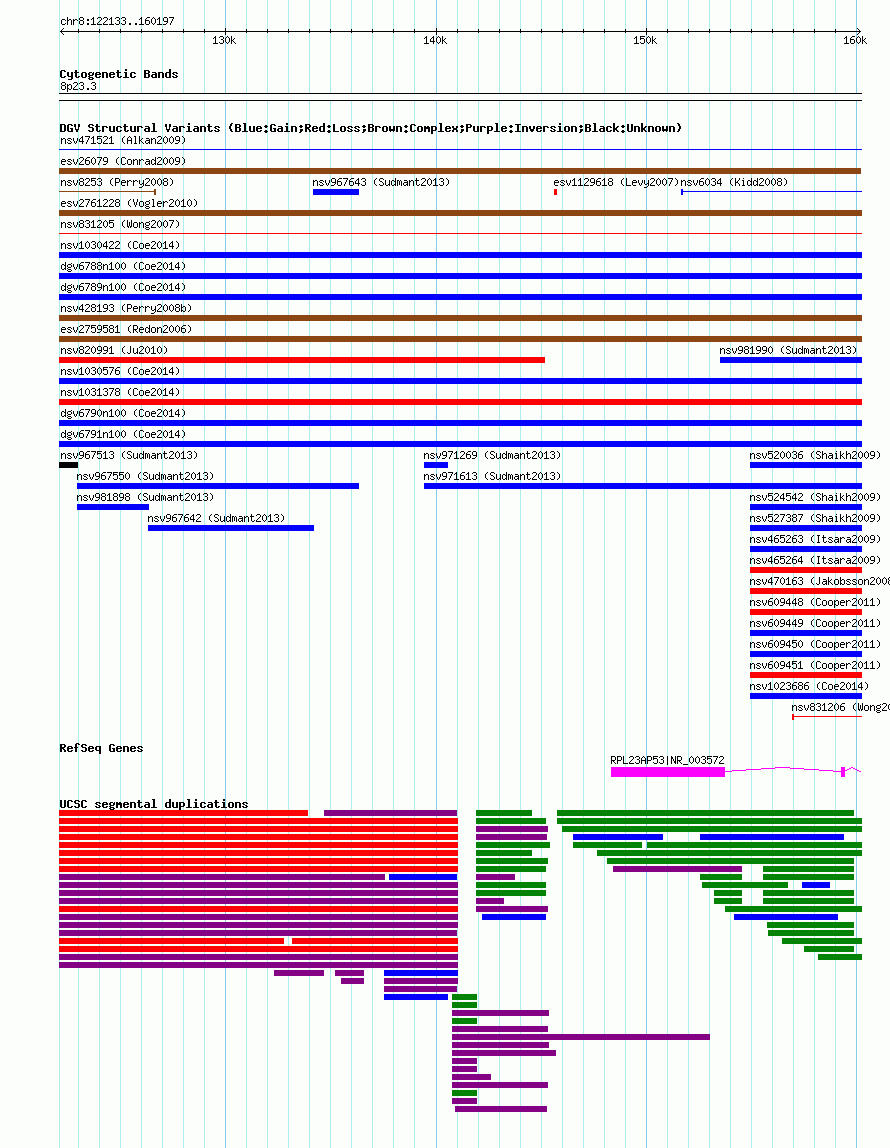The width and height of the screenshot is (890, 1148).
Task: Click the 150k ruler tick label
Action: 645,41
